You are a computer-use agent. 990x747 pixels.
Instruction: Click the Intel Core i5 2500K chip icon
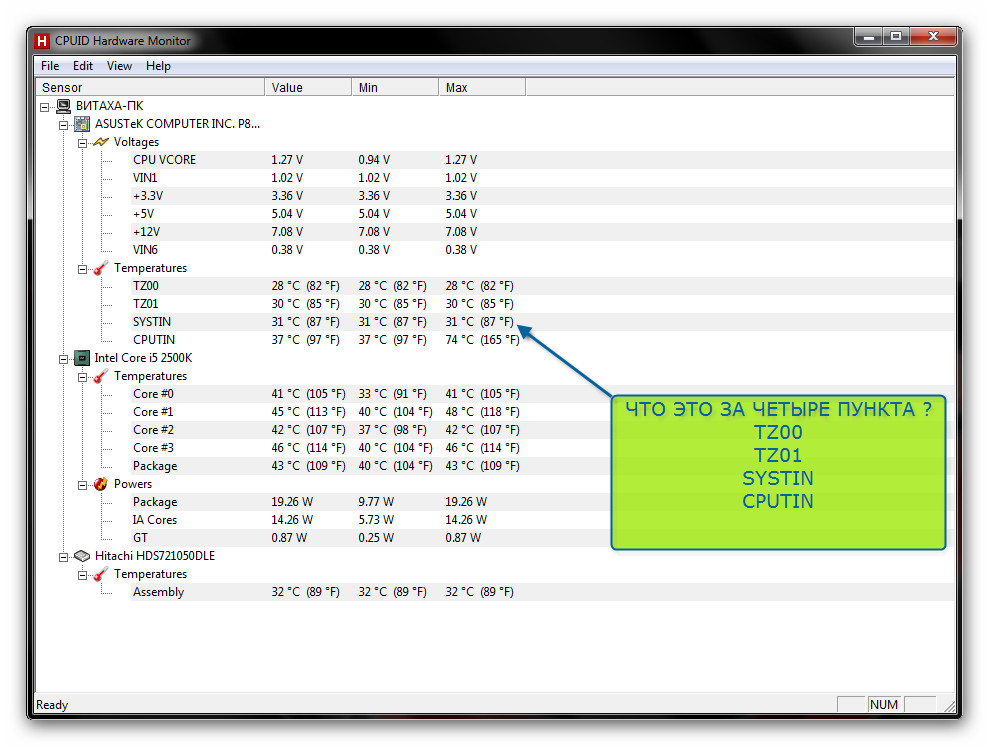pyautogui.click(x=82, y=358)
